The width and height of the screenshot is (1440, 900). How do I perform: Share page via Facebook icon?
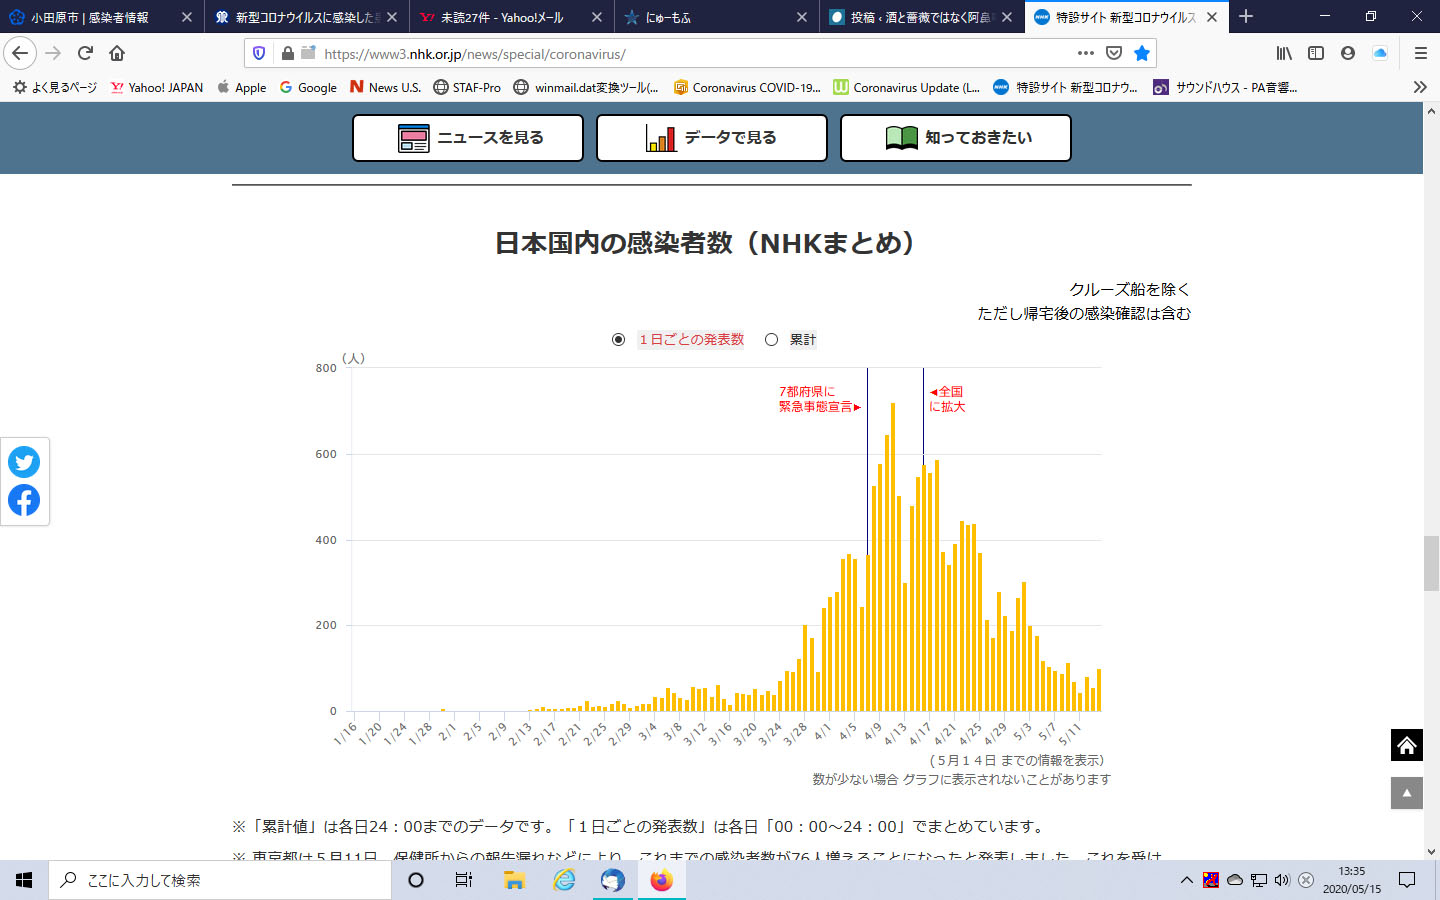pyautogui.click(x=24, y=500)
